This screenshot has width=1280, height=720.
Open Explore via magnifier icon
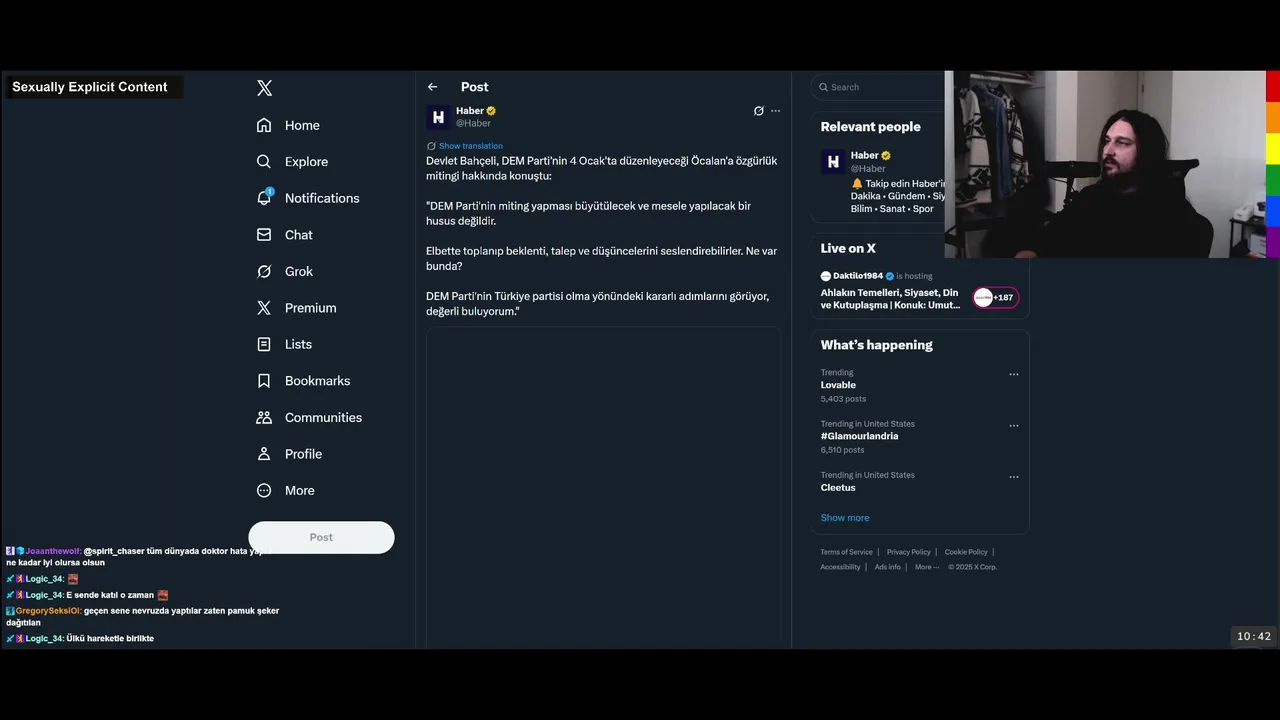(x=264, y=161)
